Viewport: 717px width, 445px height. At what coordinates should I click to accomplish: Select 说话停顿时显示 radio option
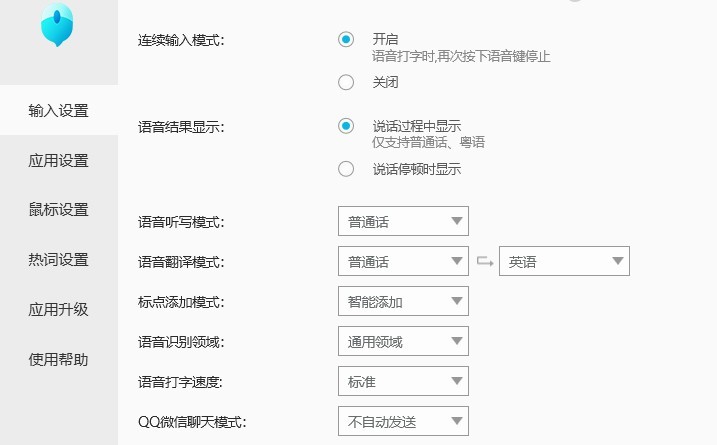coord(346,169)
